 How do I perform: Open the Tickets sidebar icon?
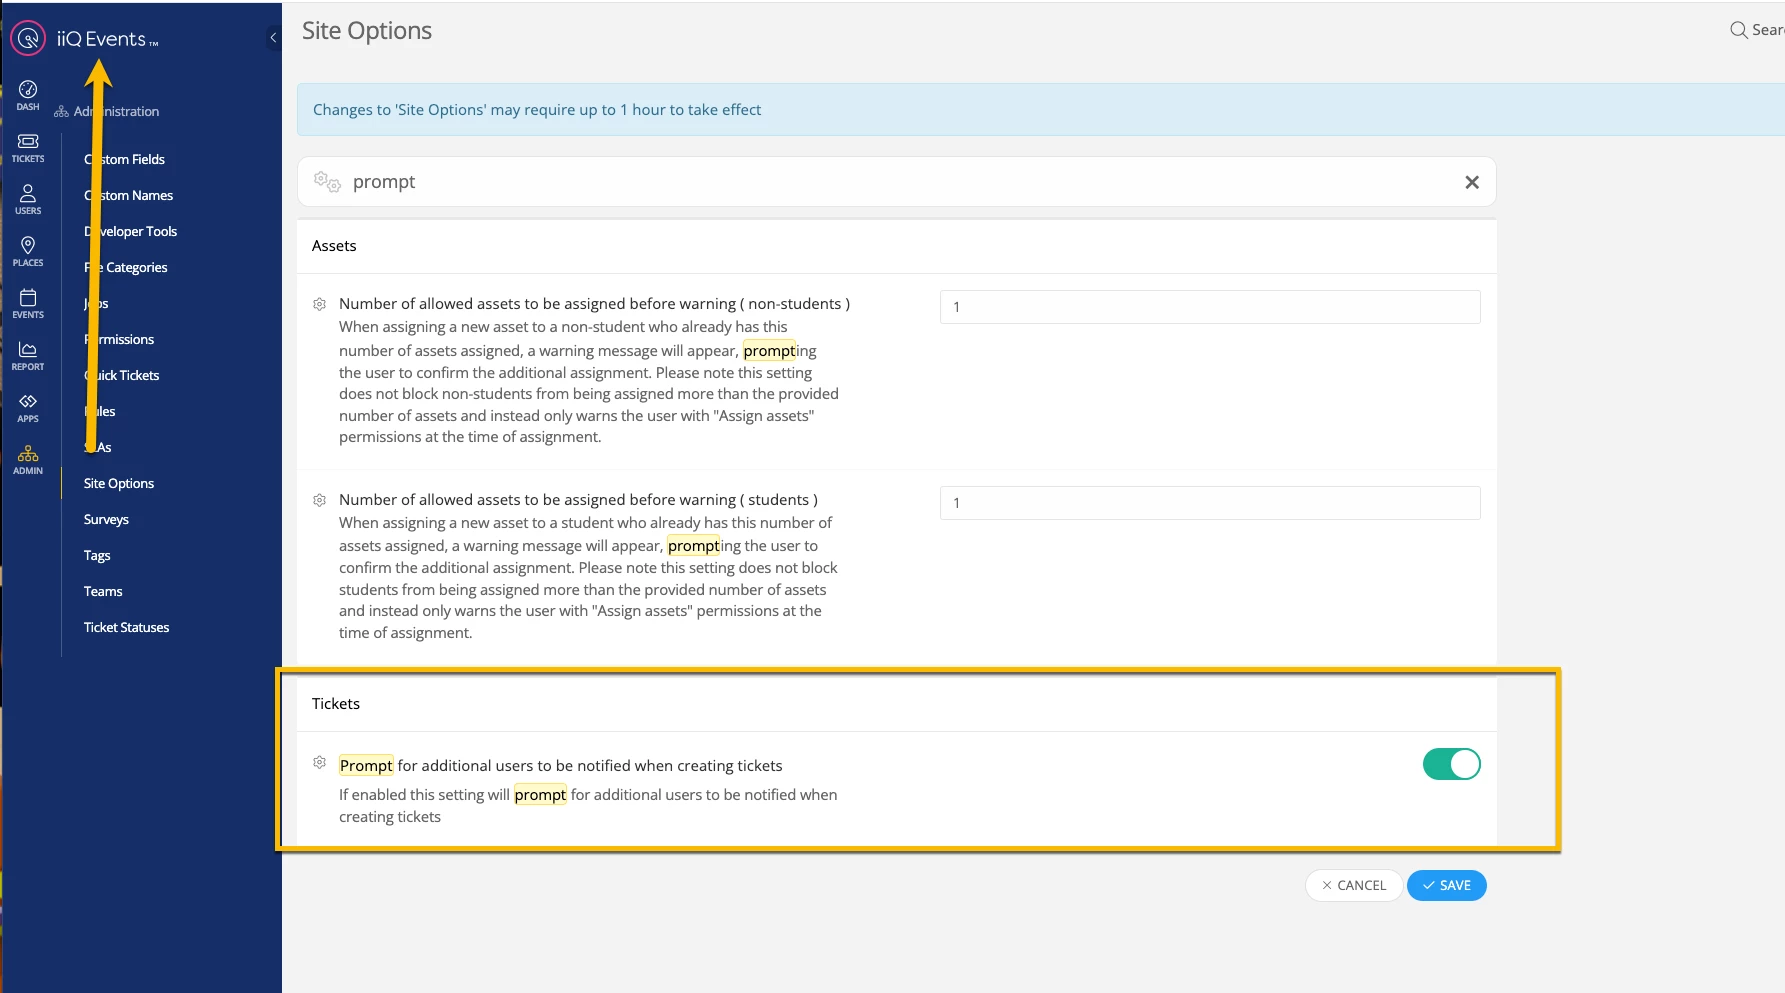(x=28, y=148)
